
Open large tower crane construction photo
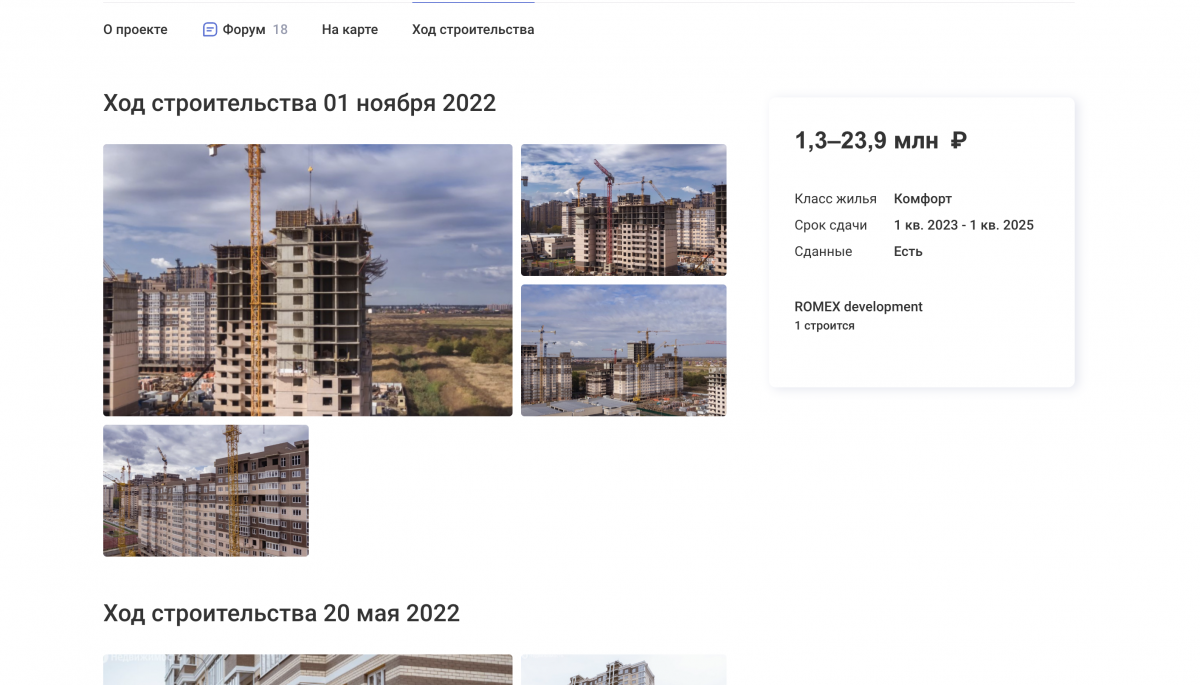pyautogui.click(x=308, y=280)
